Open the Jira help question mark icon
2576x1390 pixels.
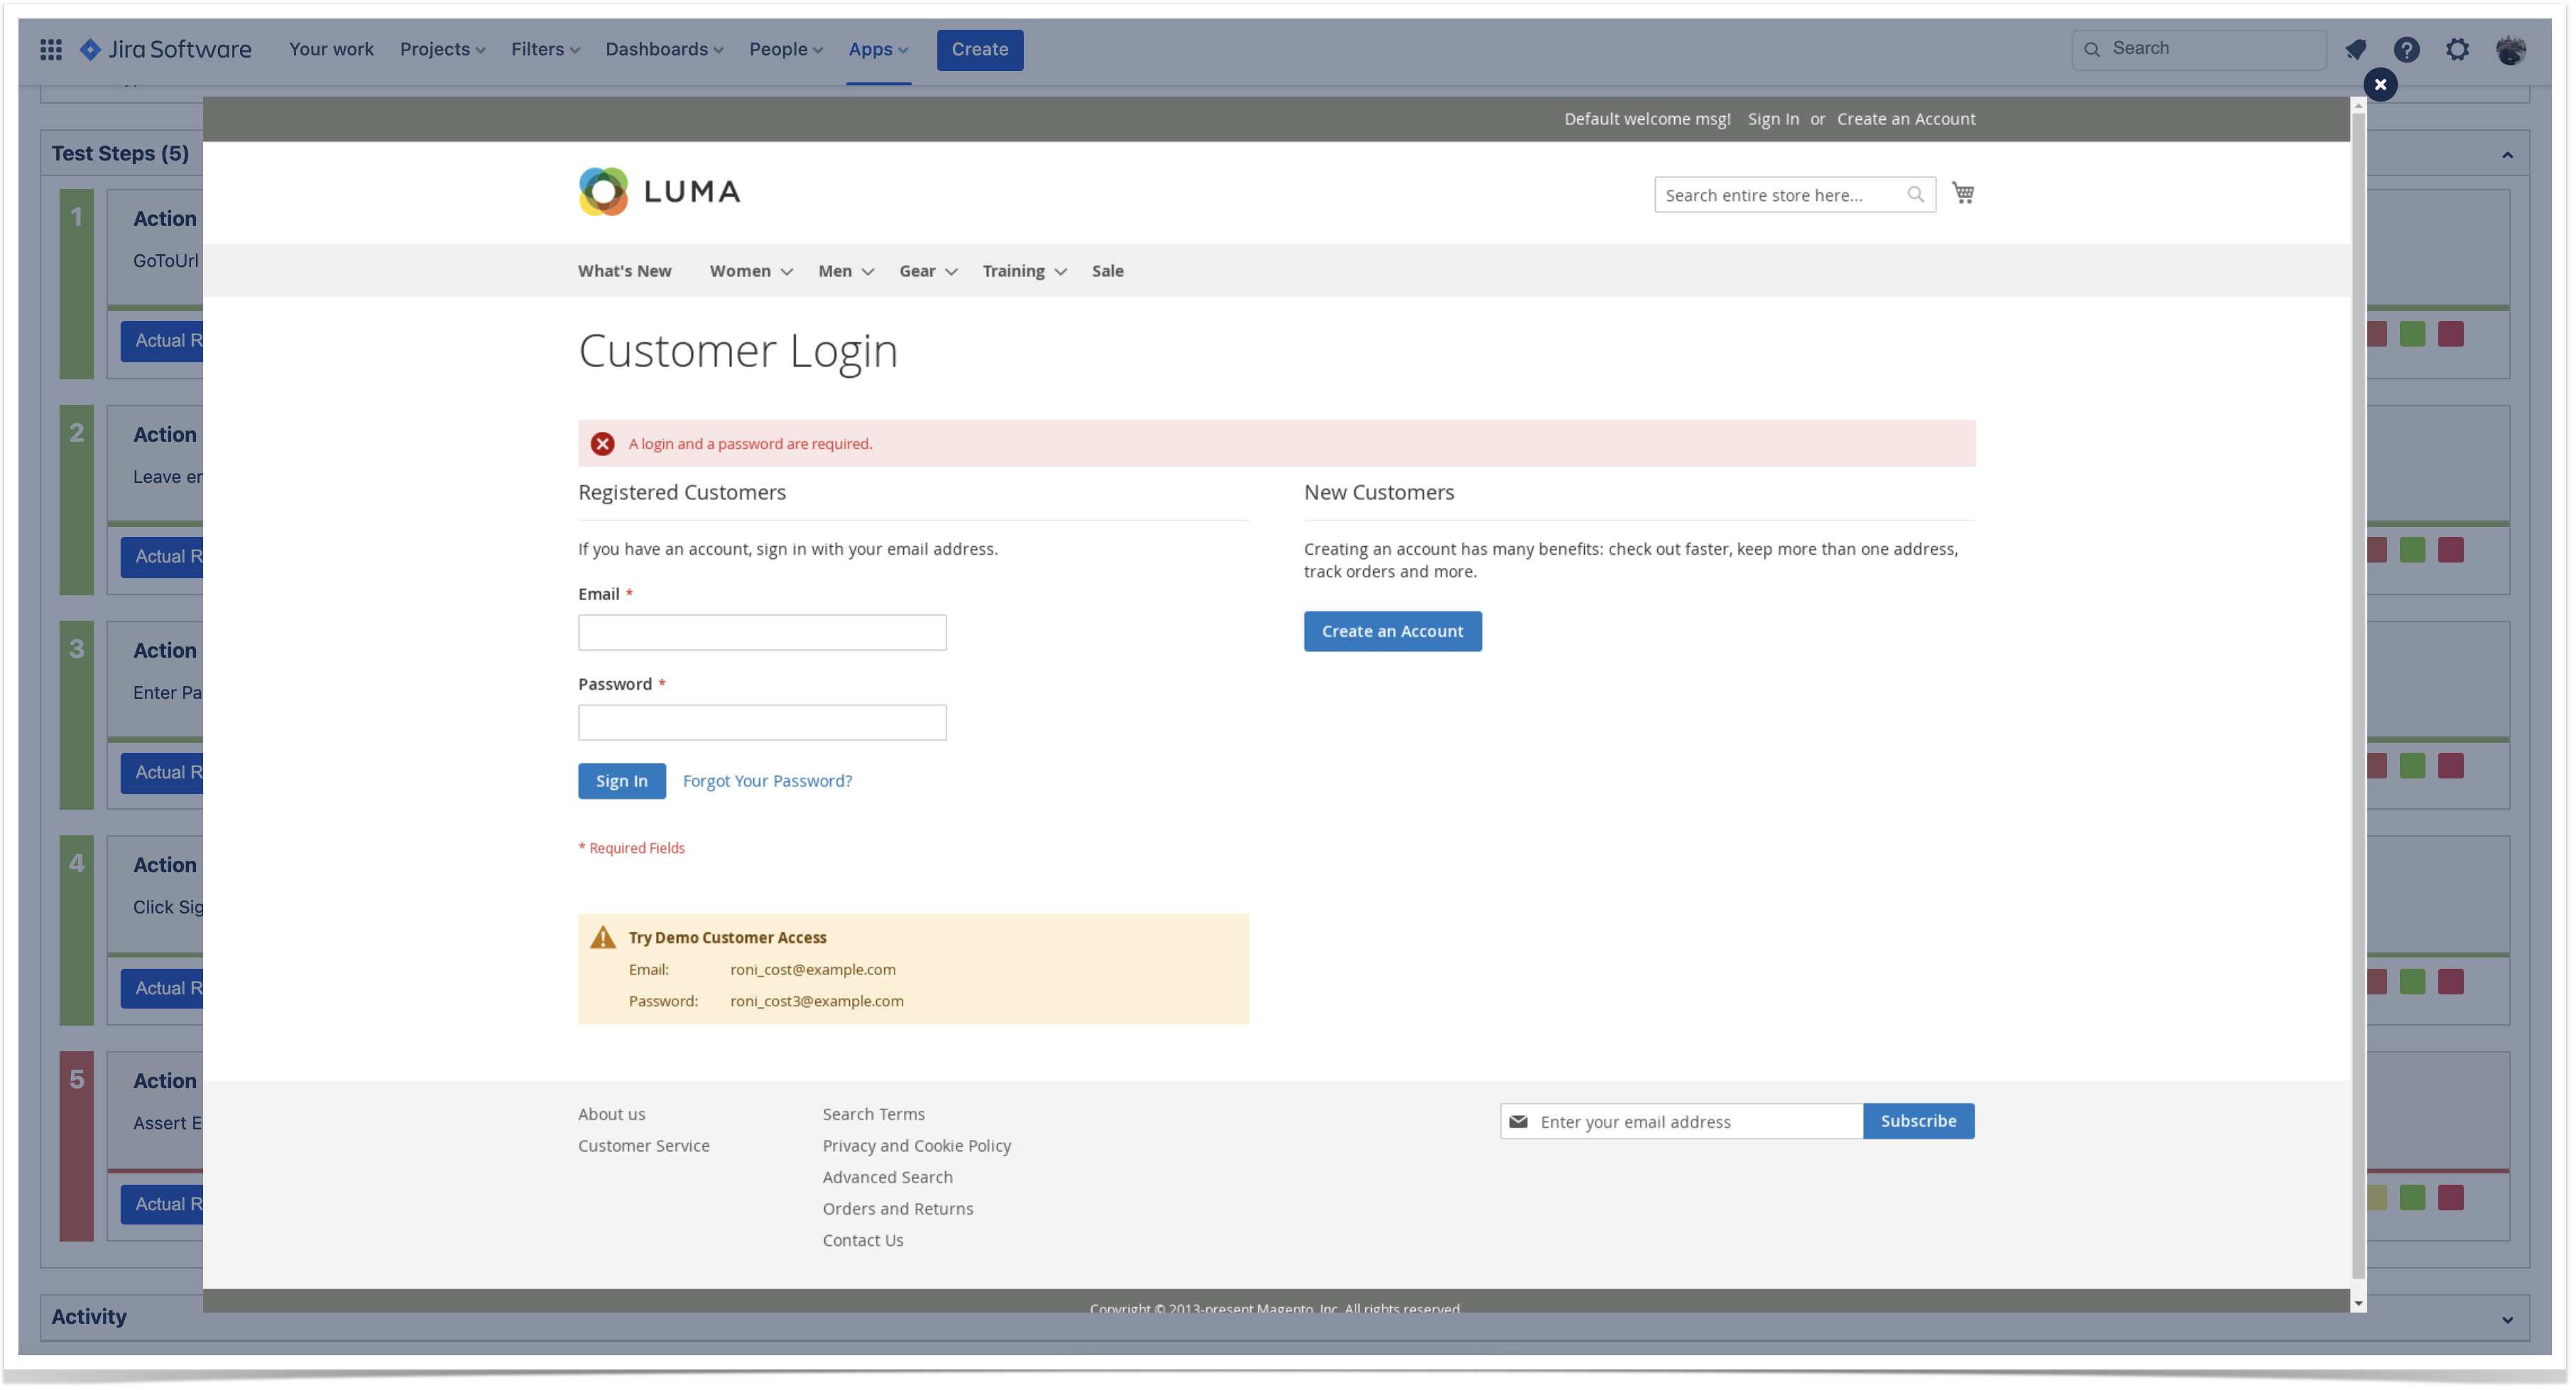click(2406, 49)
